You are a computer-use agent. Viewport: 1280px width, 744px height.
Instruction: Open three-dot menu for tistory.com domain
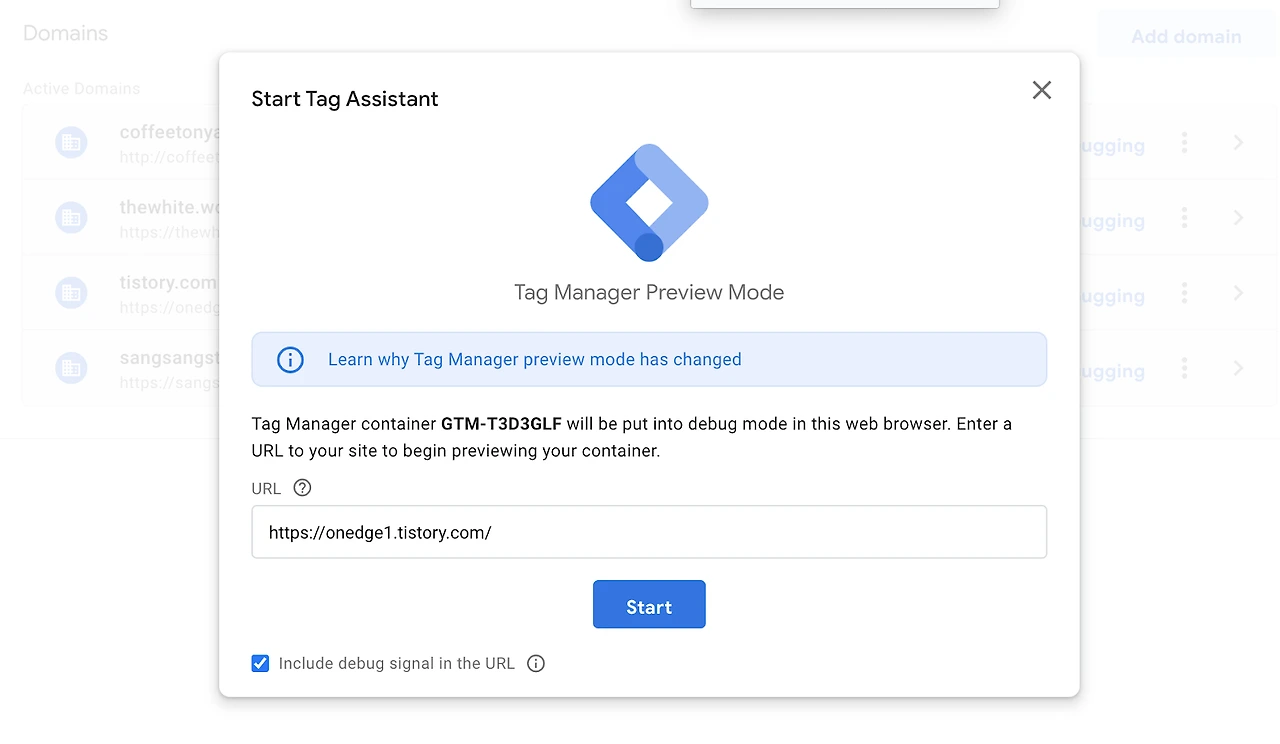[x=1184, y=293]
